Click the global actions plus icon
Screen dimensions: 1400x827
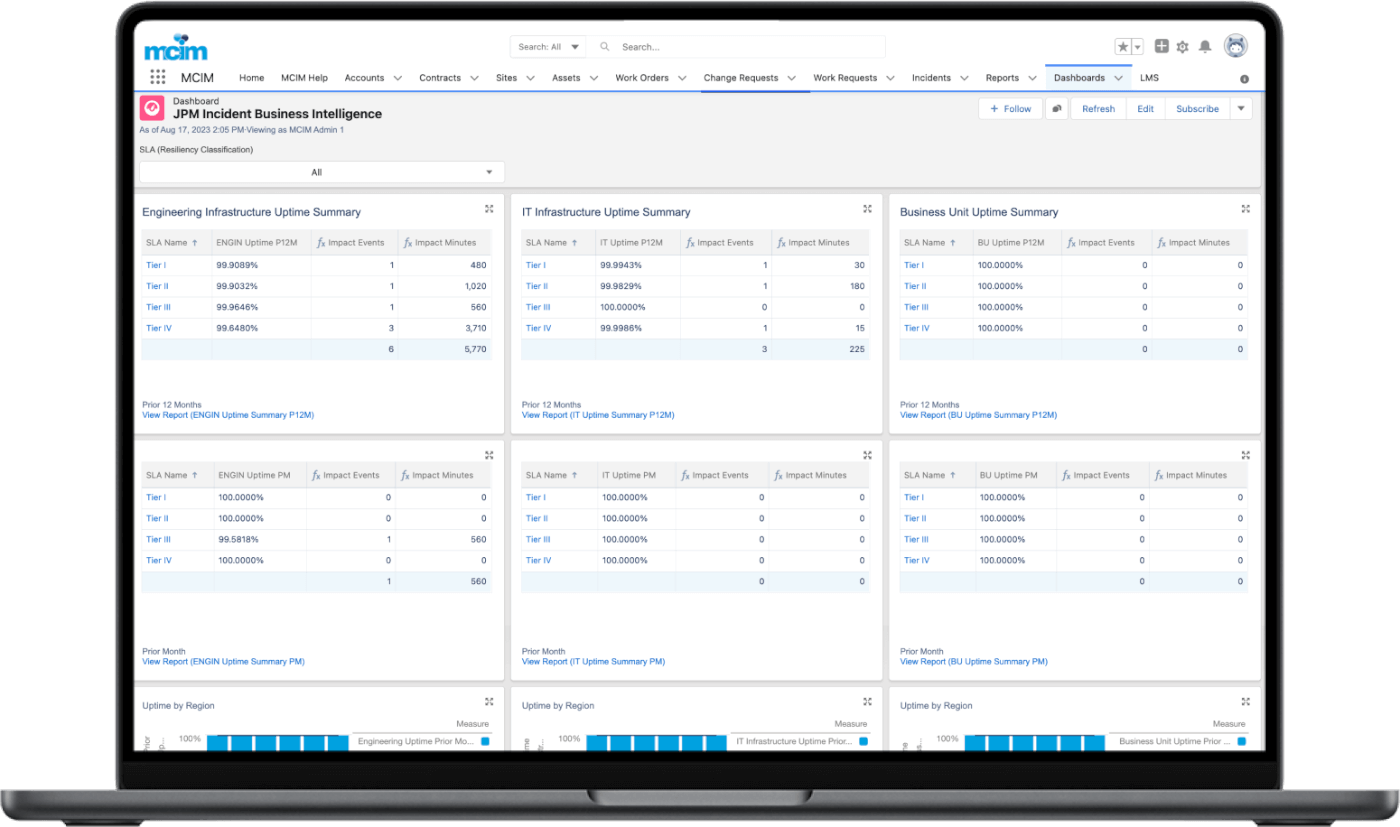coord(1161,46)
